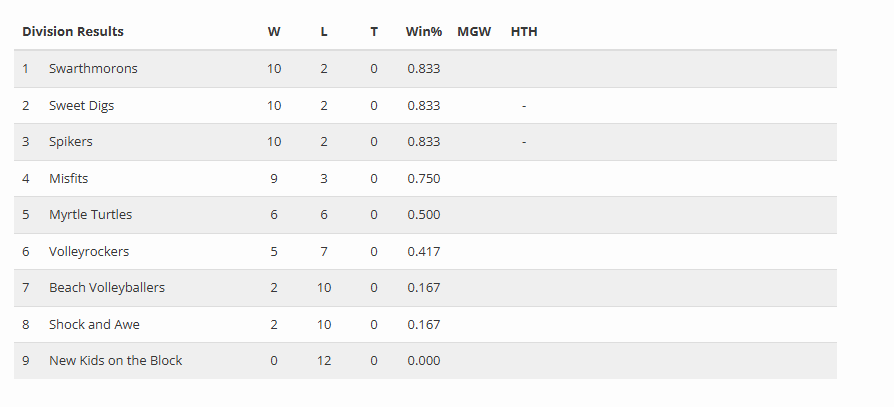Click the T column header
Viewport: 894px width, 407px height.
pyautogui.click(x=374, y=31)
